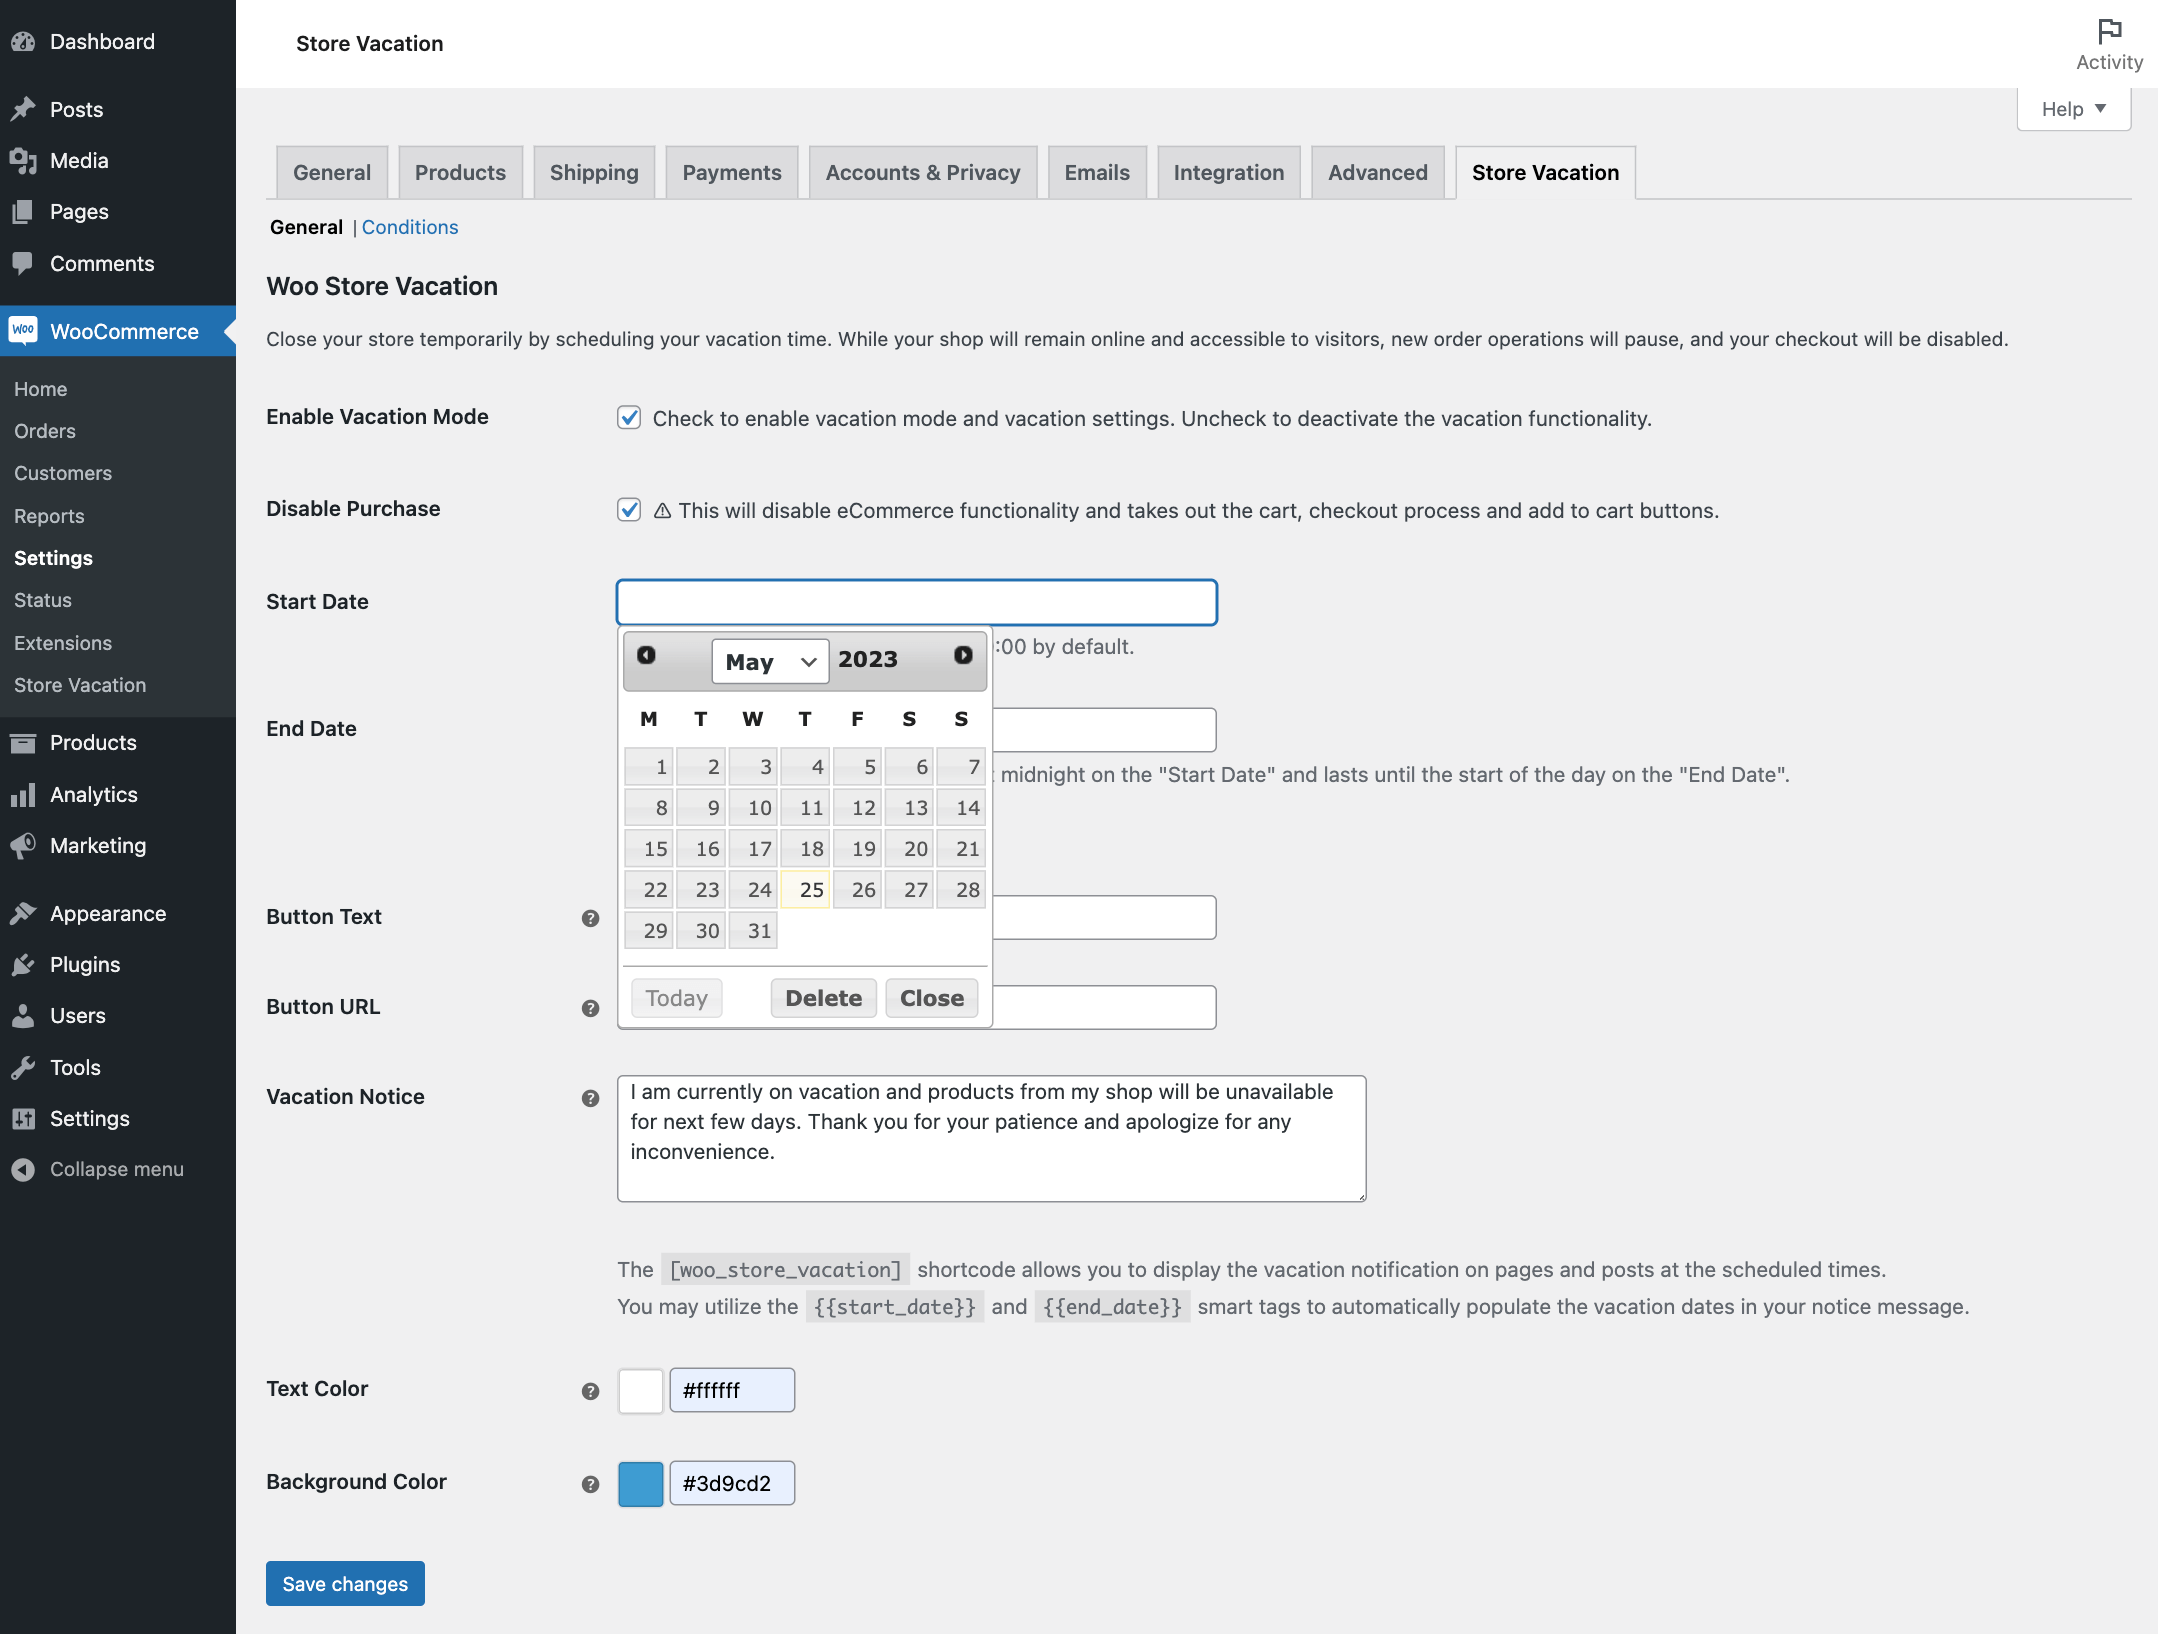
Task: Click the Appearance sidebar icon
Action: tap(26, 913)
